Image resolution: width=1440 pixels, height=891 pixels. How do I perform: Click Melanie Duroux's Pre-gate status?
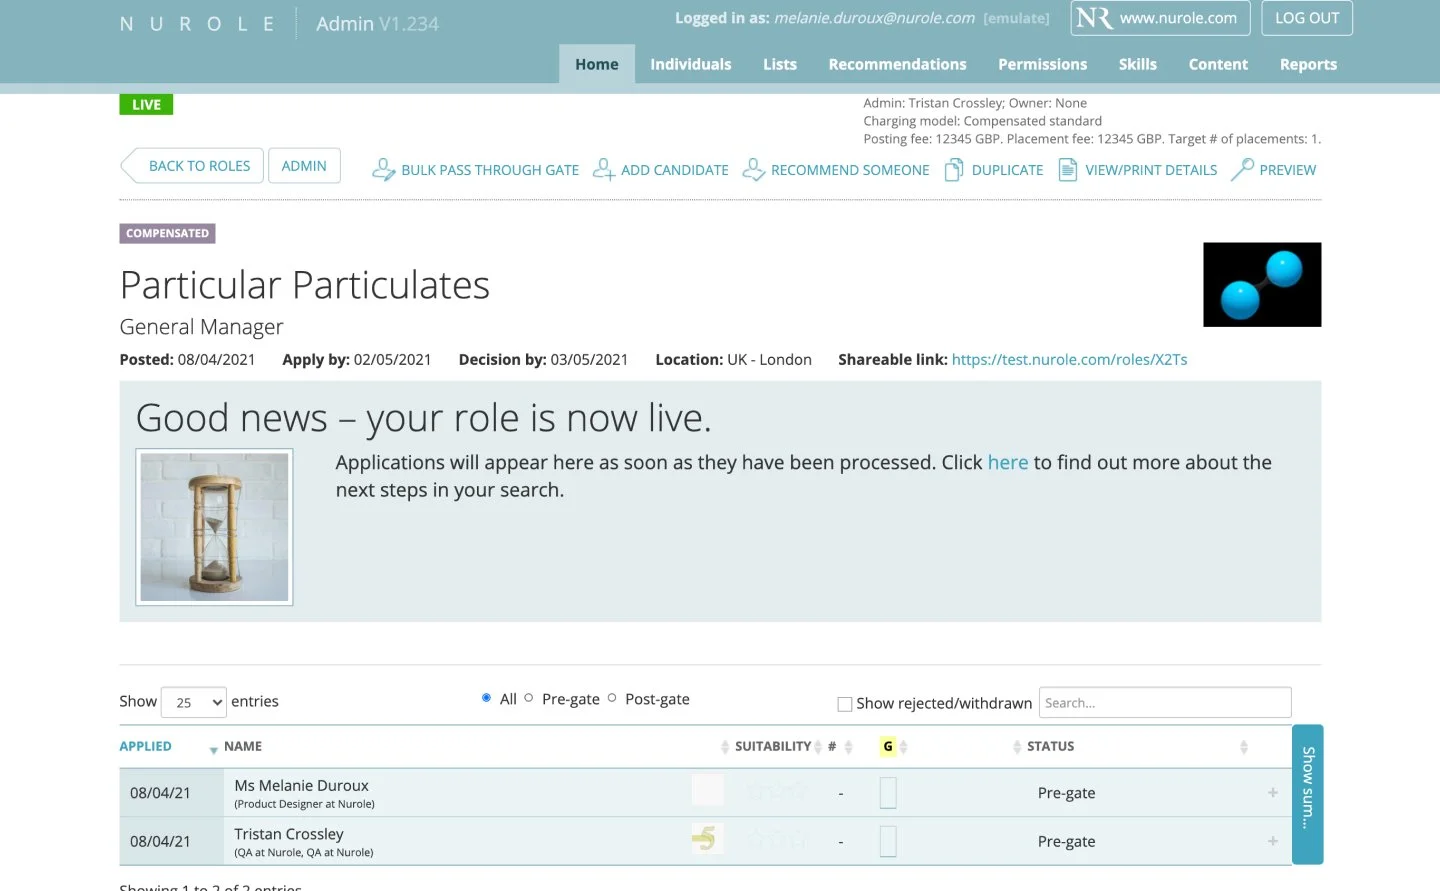coord(1066,793)
